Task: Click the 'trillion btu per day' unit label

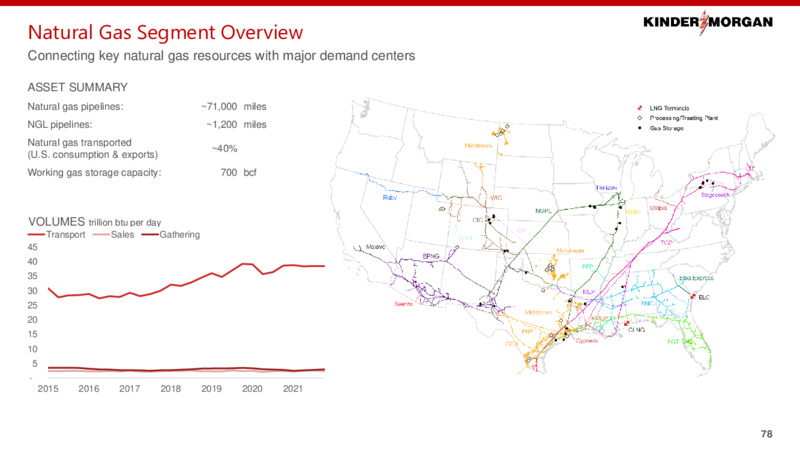Action: pyautogui.click(x=124, y=222)
